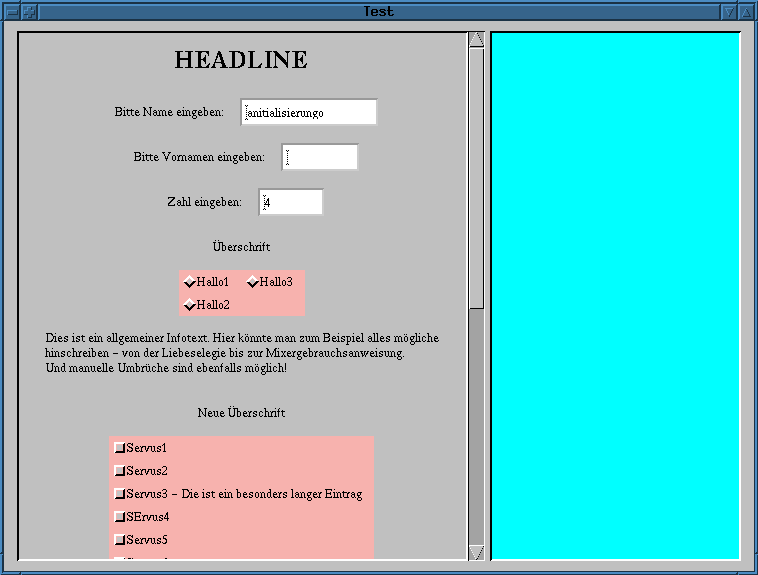Focus the 'Bitte Name eingeben' text field
Viewport: 758px width, 575px height.
click(x=309, y=112)
